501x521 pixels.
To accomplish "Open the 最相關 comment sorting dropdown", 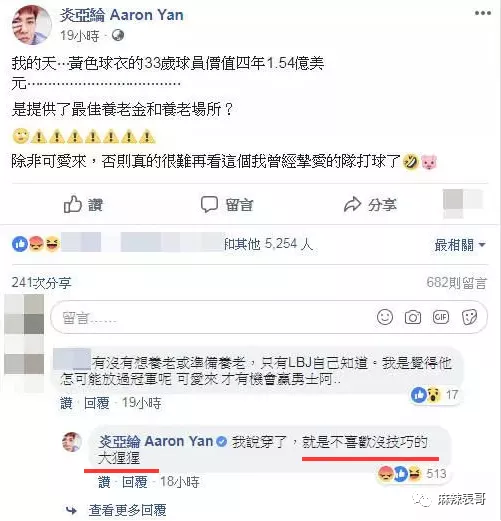I will coord(459,245).
